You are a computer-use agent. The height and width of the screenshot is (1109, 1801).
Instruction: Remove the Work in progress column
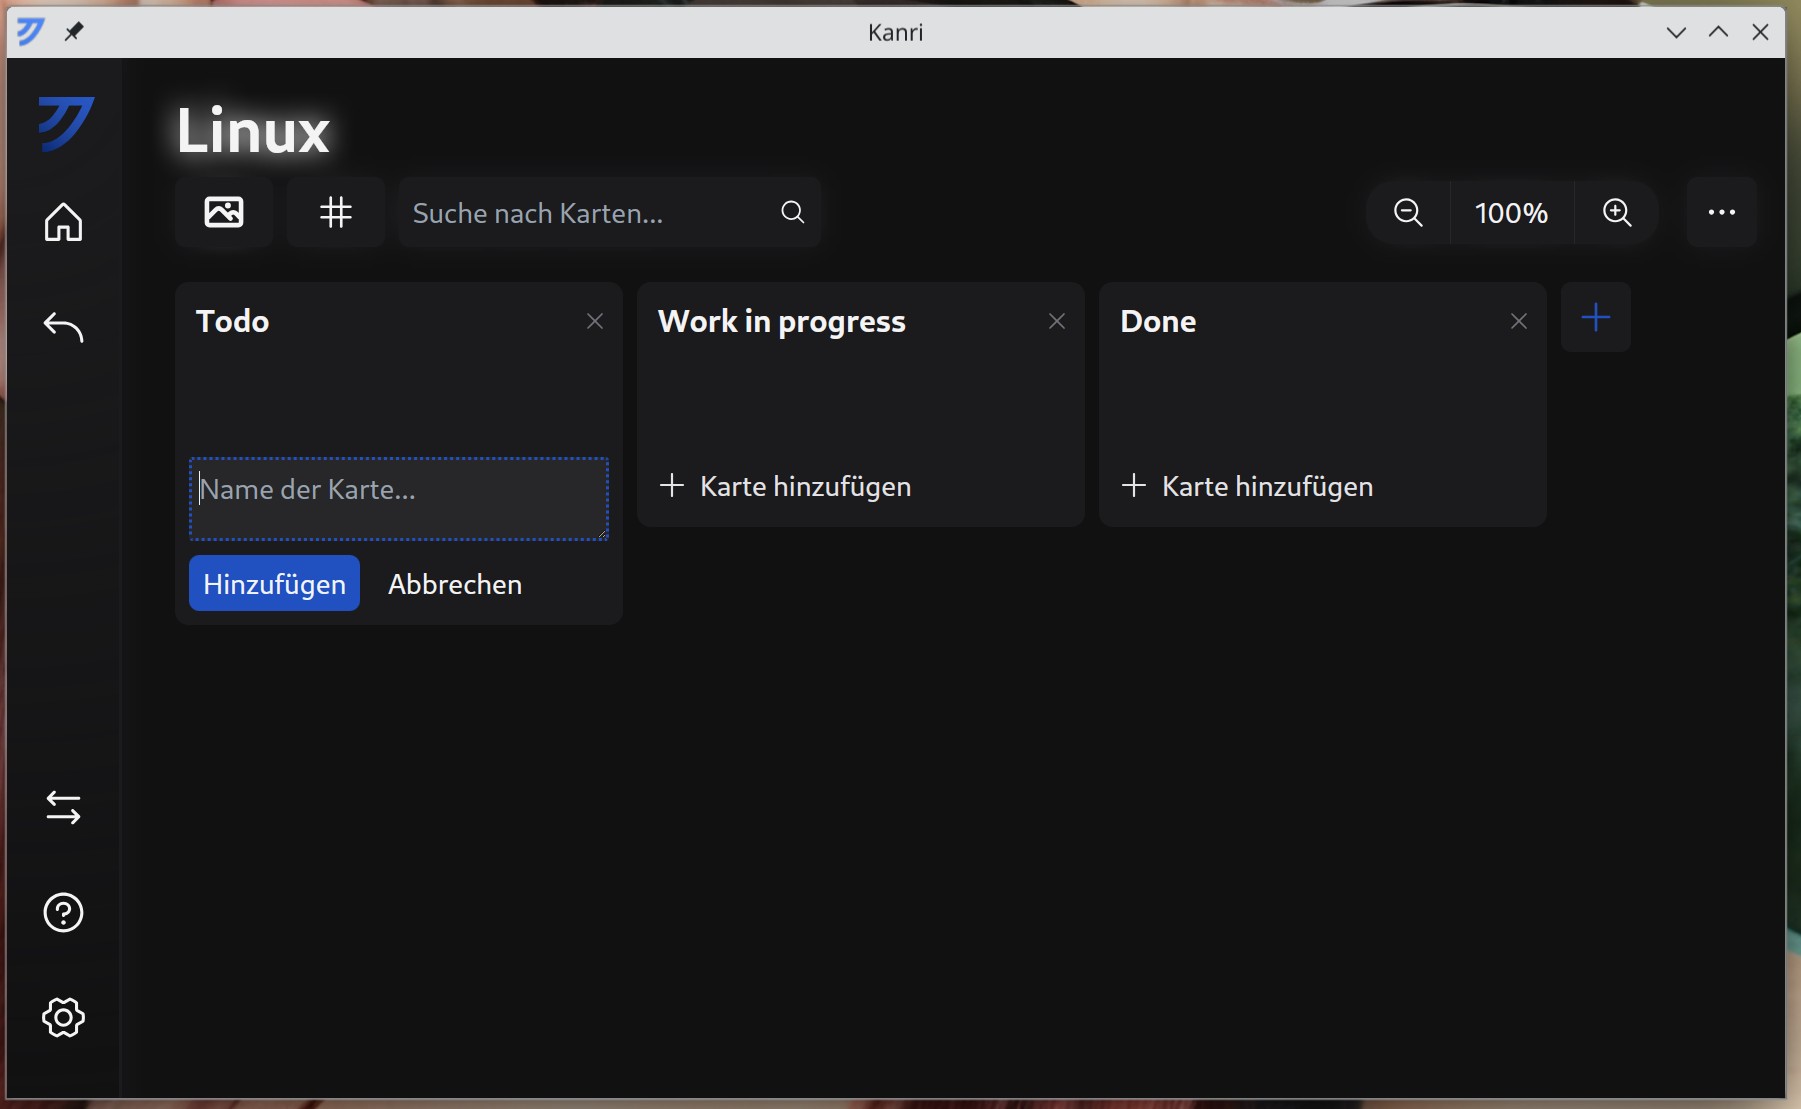1057,321
